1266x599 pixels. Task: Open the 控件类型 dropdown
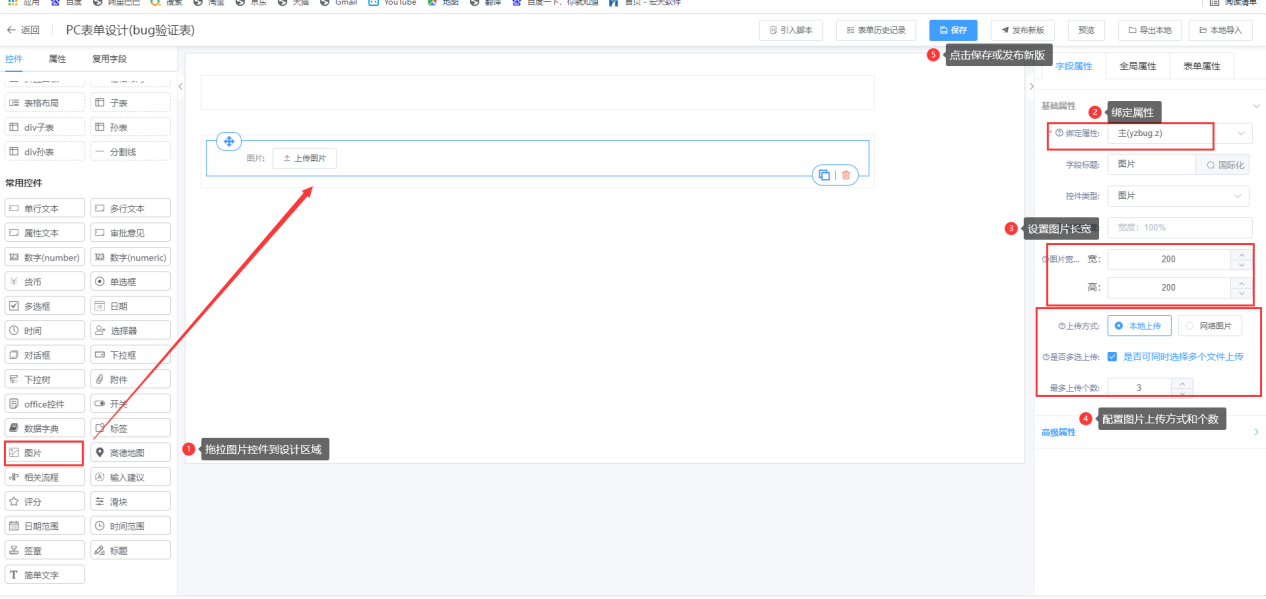[x=1179, y=196]
